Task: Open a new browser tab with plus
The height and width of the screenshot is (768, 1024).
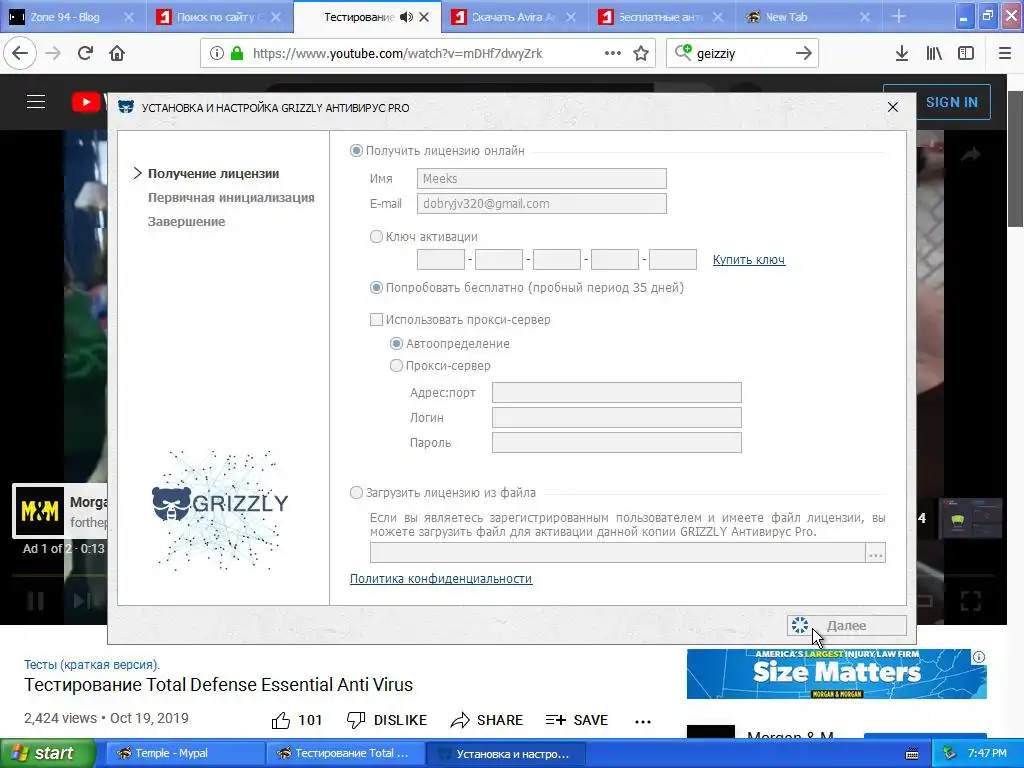Action: (x=899, y=17)
